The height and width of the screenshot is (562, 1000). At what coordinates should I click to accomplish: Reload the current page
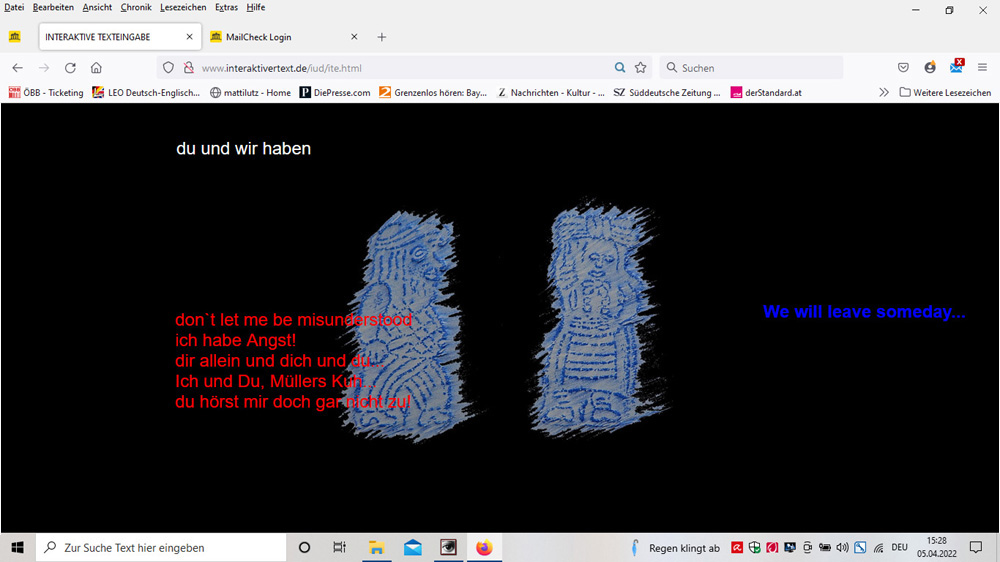coord(70,68)
